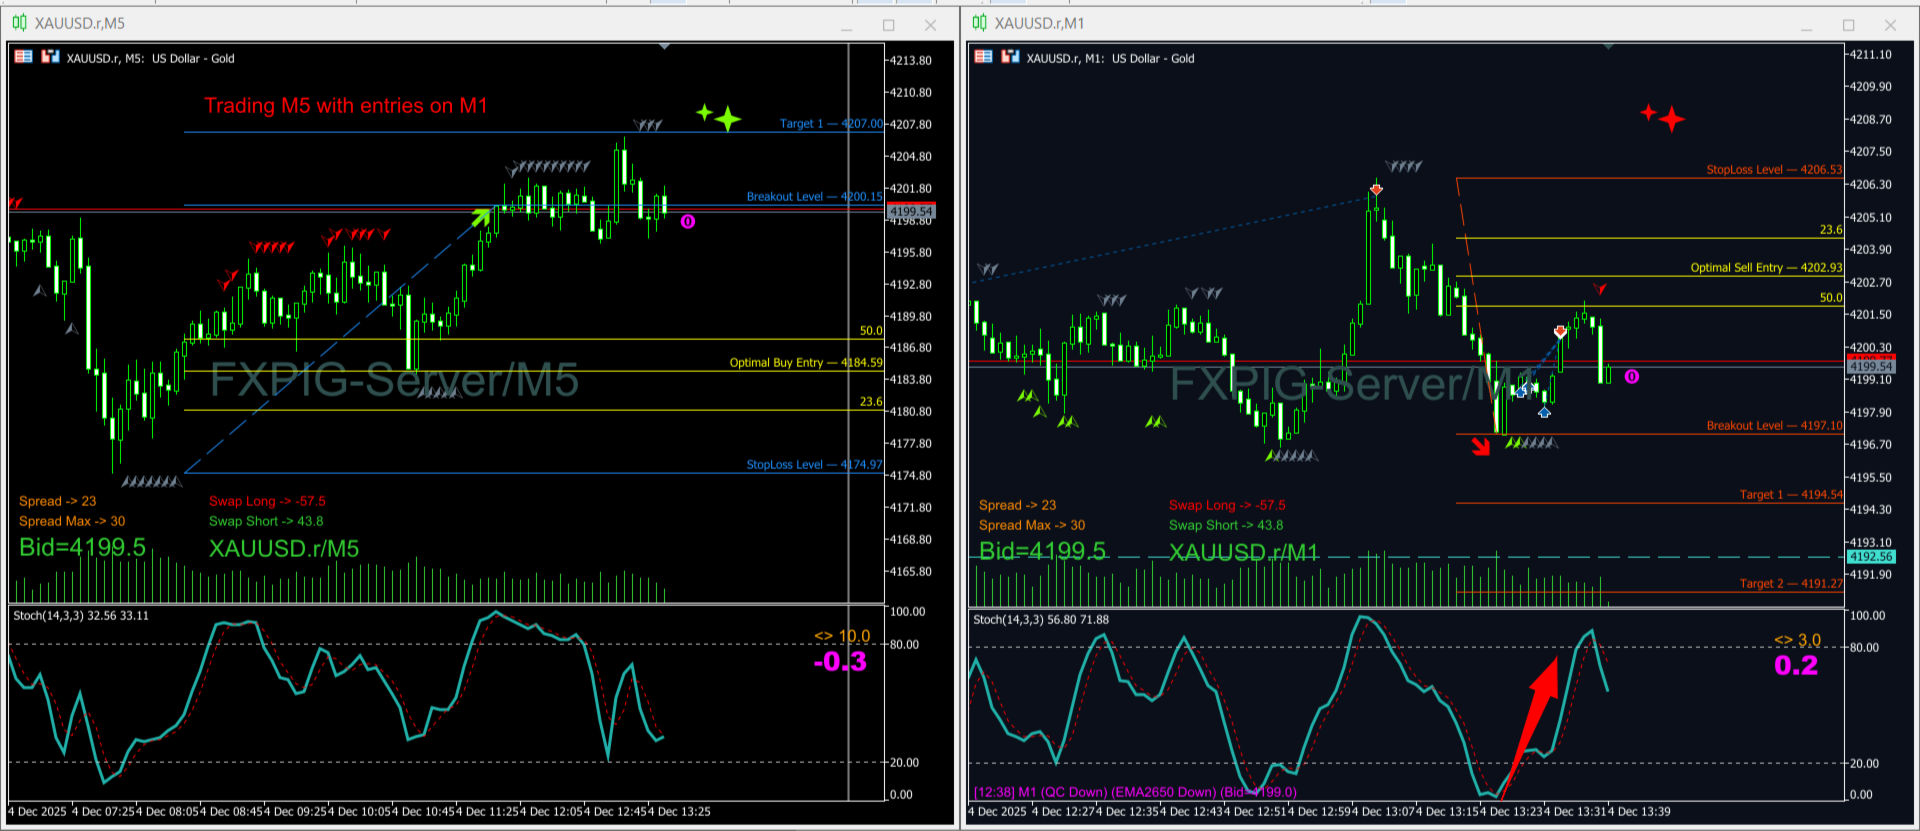Click the '23.6' Fibonacci label on M5
The width and height of the screenshot is (1920, 831).
pos(871,402)
